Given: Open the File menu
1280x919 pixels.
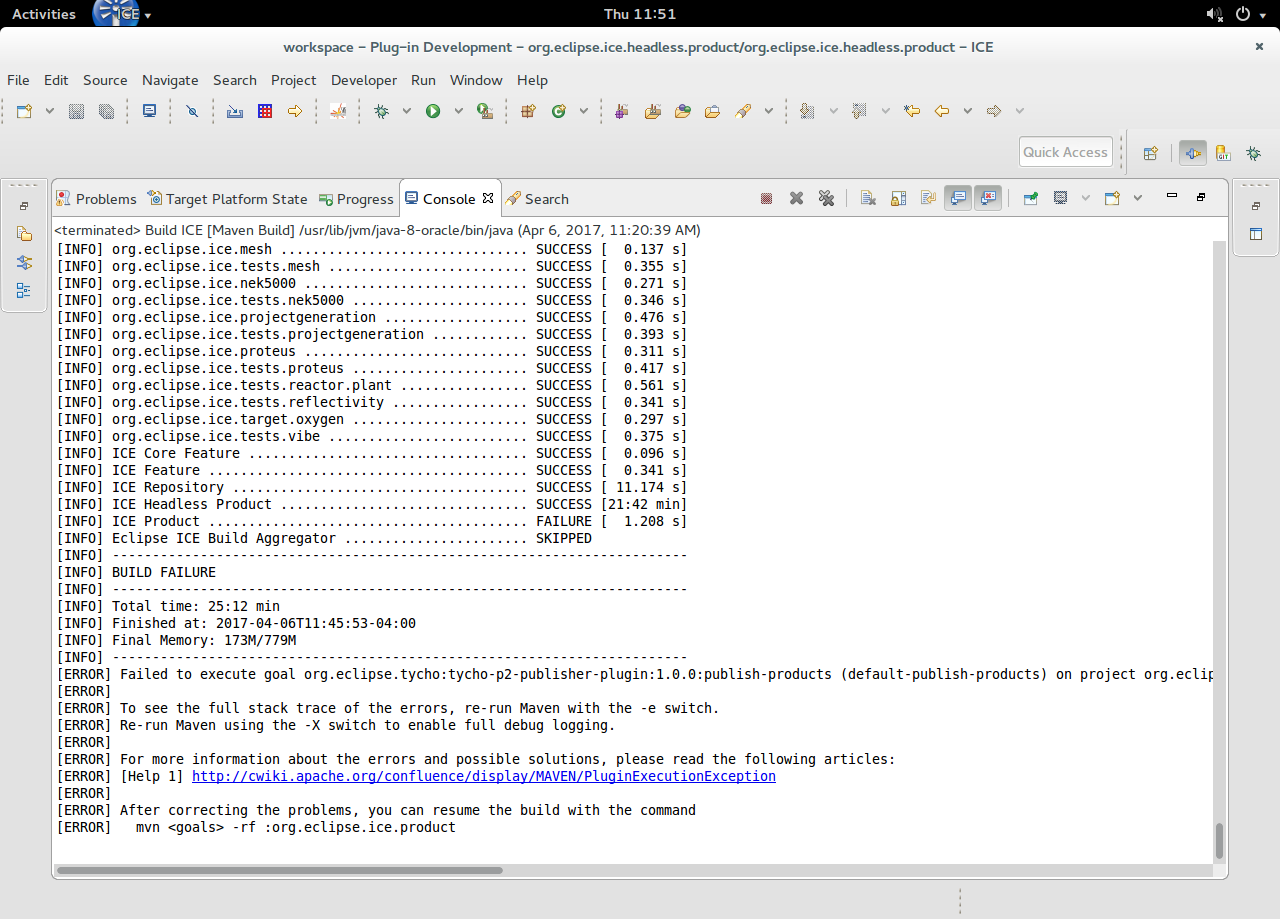Looking at the screenshot, I should click(18, 80).
